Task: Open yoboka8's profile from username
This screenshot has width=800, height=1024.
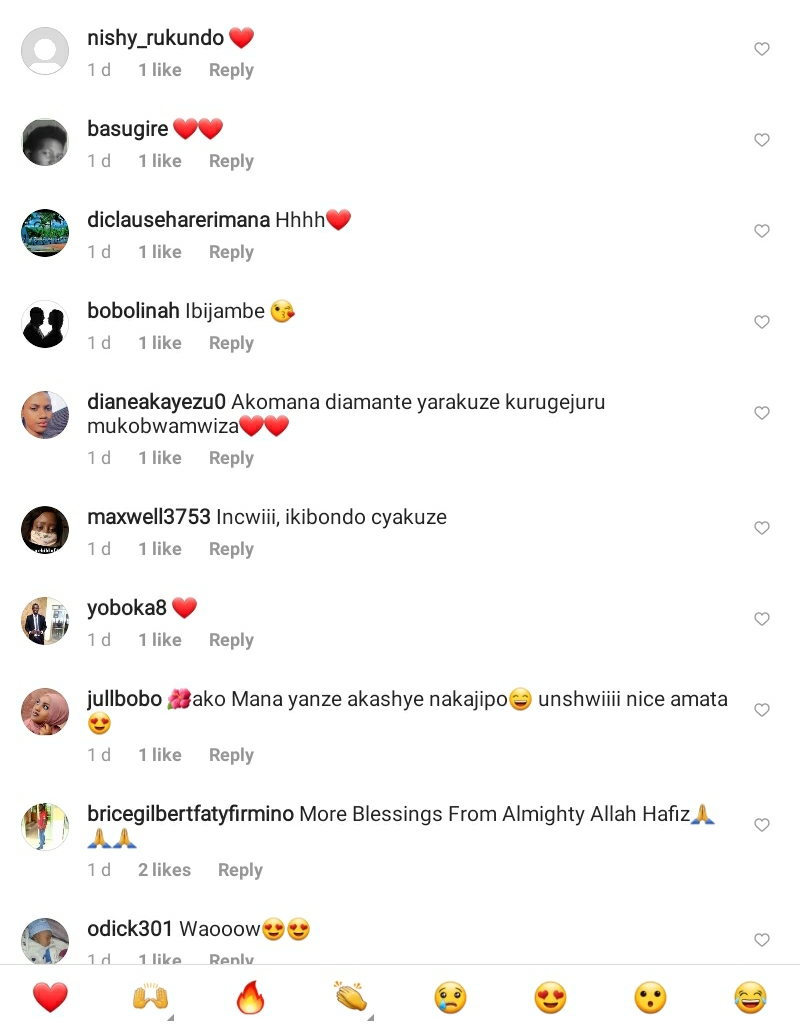Action: coord(127,608)
